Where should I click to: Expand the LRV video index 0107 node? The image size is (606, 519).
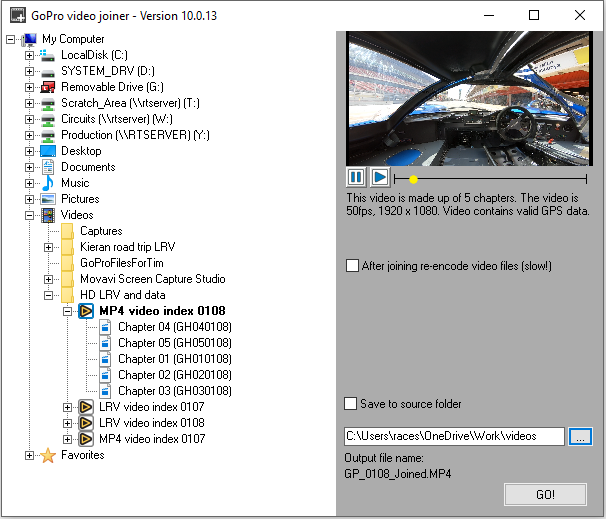tap(68, 407)
